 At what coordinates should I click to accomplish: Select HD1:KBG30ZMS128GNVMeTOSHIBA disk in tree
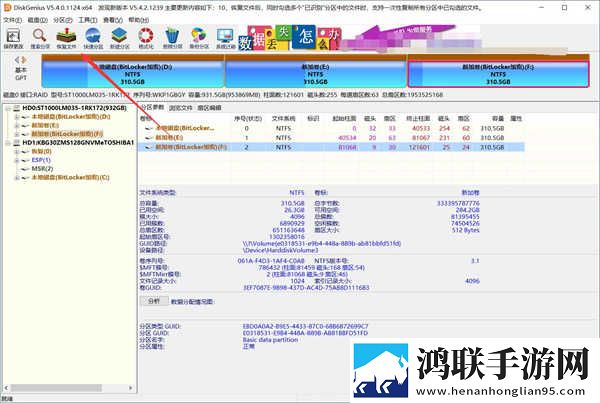pos(78,143)
